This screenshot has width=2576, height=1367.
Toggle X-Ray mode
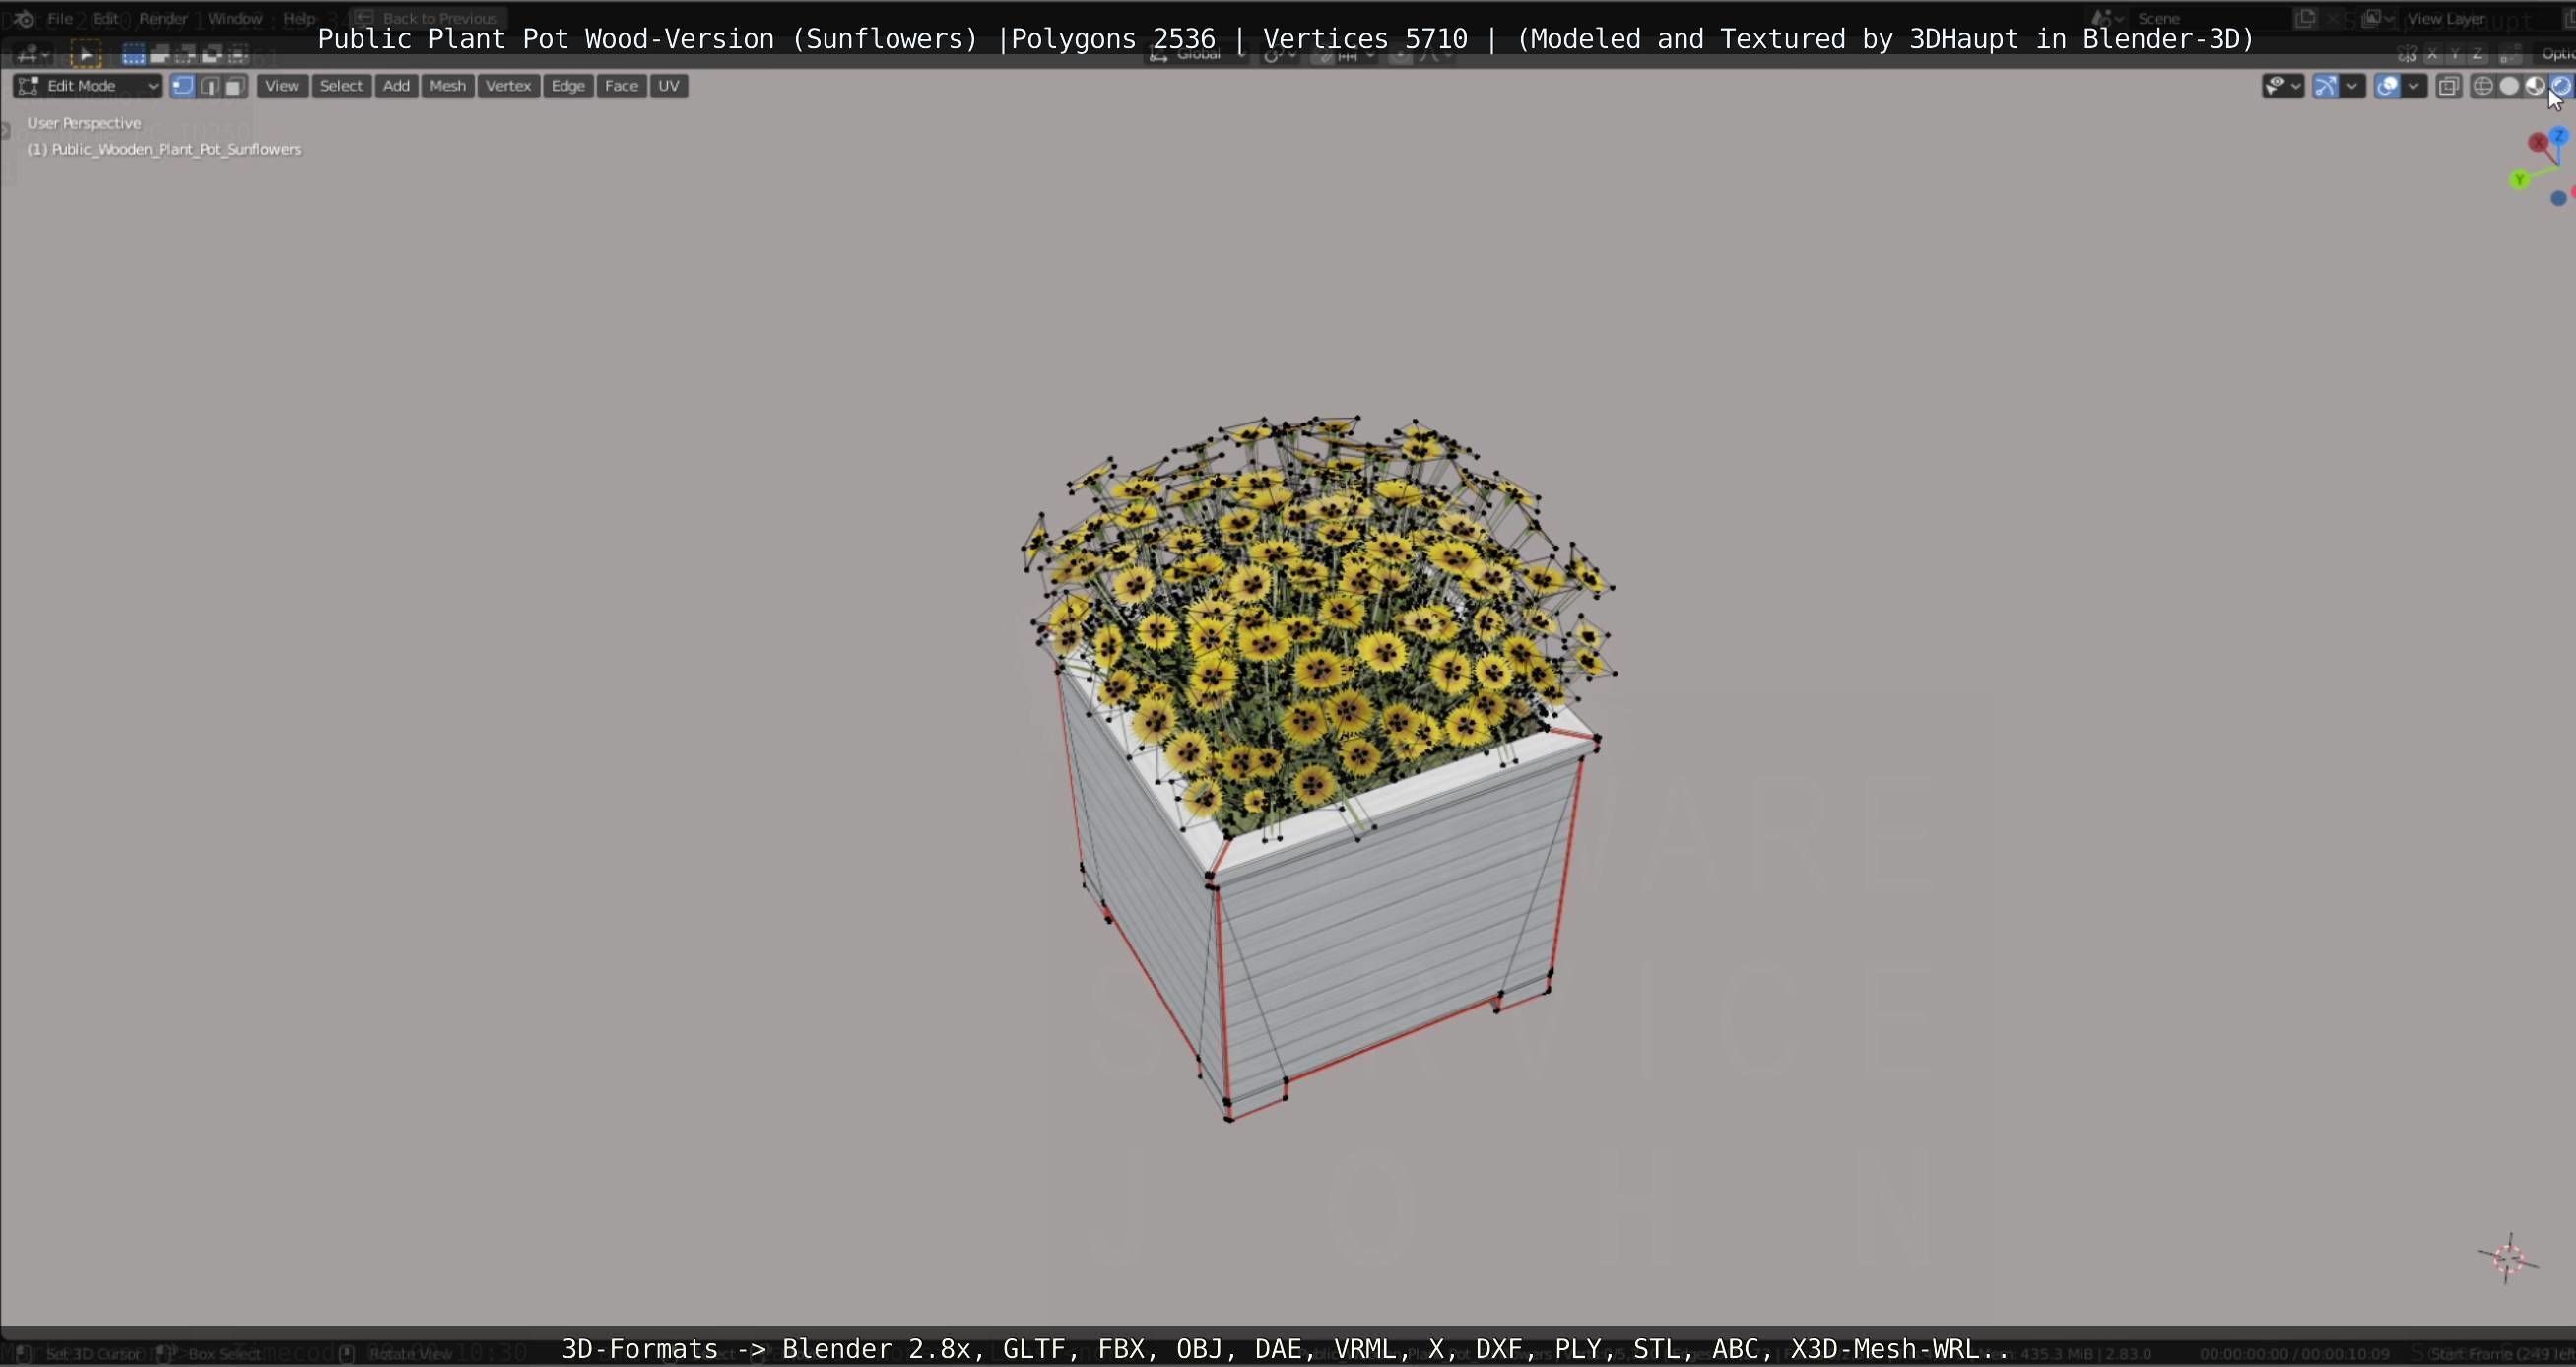2448,86
